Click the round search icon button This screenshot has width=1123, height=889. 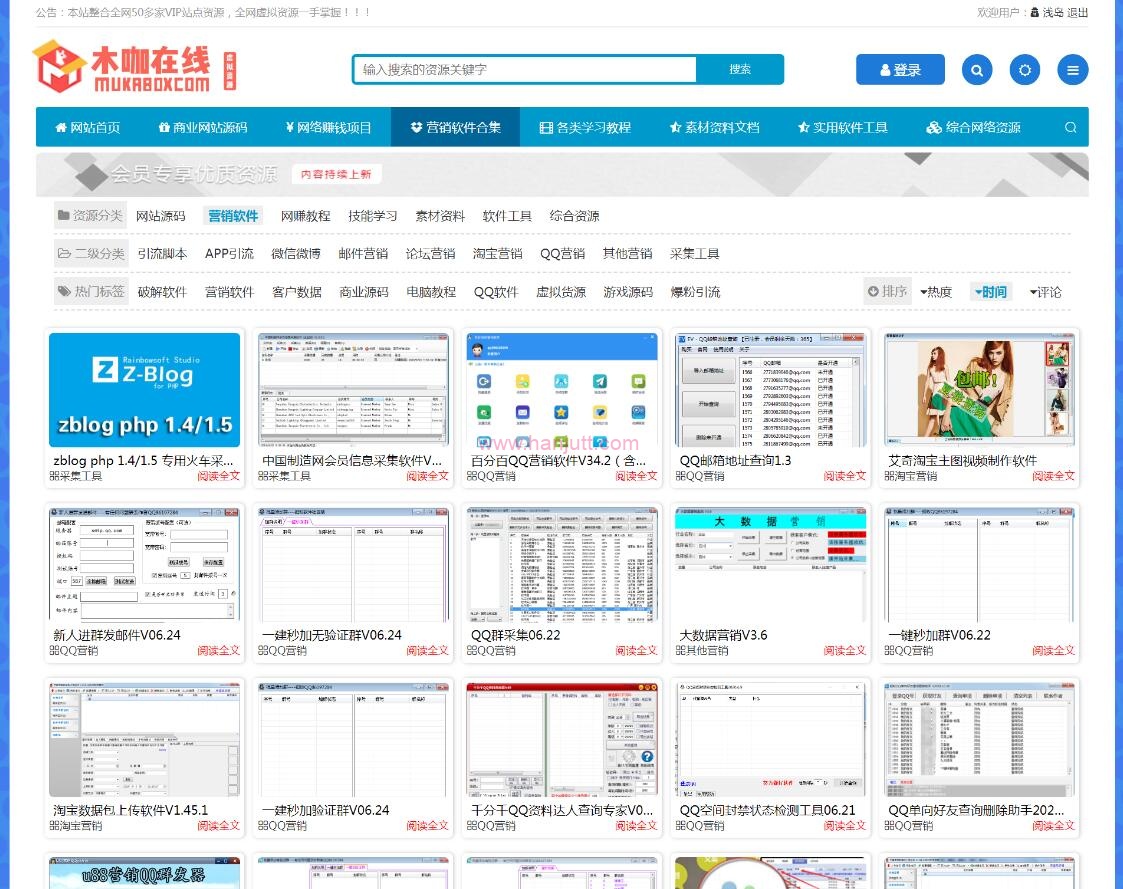coord(977,69)
